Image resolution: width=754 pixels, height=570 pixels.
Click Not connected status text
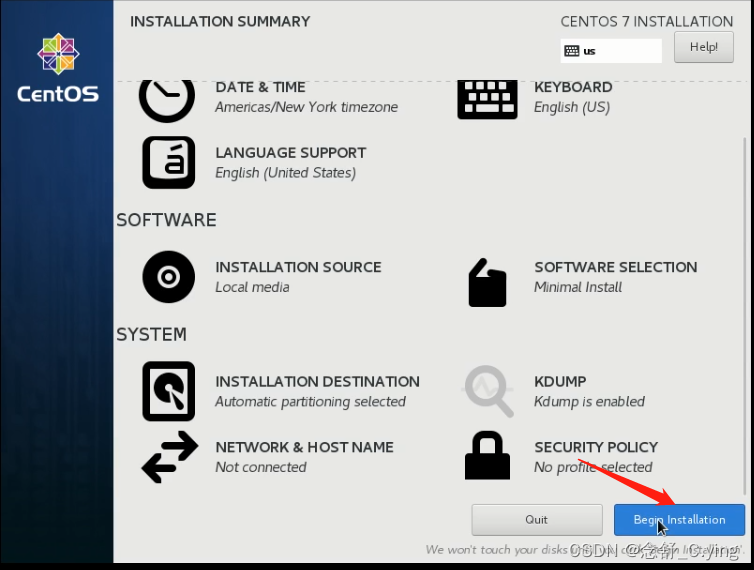[x=261, y=467]
